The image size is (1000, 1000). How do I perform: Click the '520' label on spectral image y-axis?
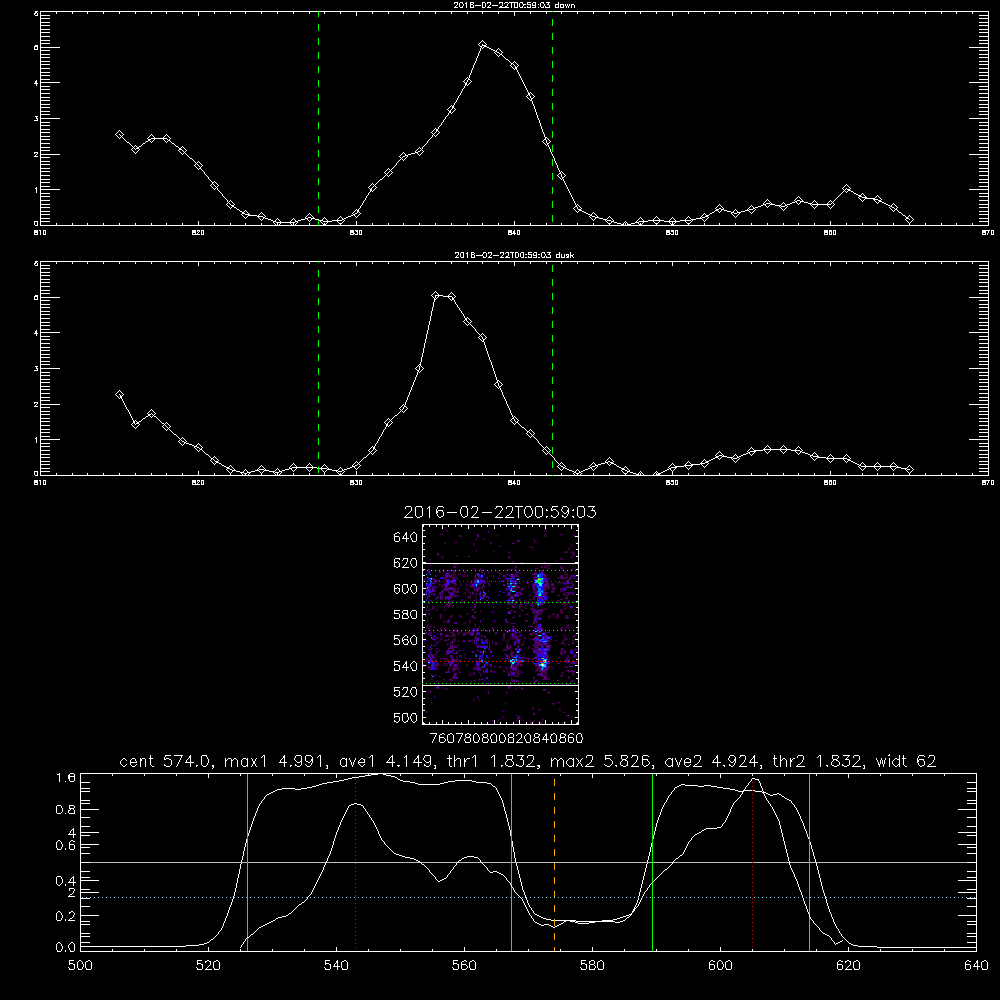tap(406, 691)
